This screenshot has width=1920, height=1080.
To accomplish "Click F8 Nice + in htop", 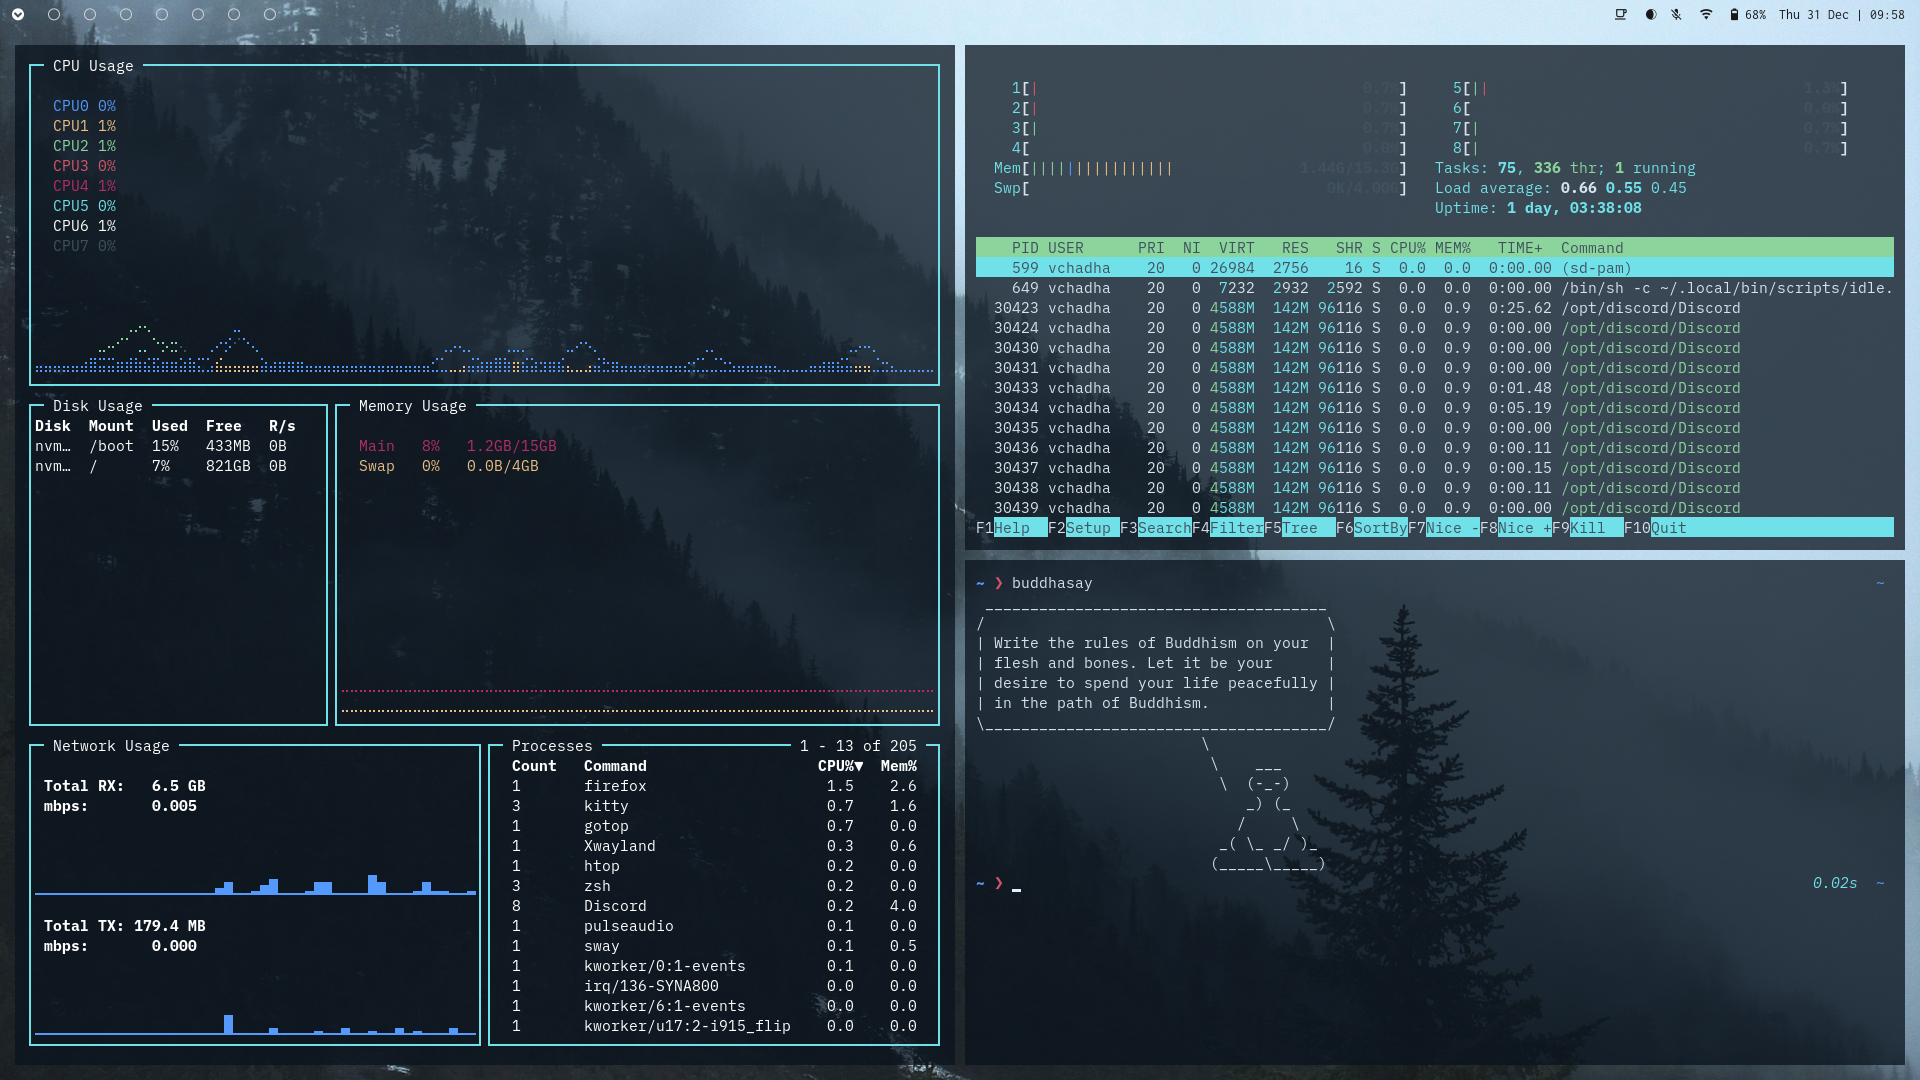I will 1515,528.
